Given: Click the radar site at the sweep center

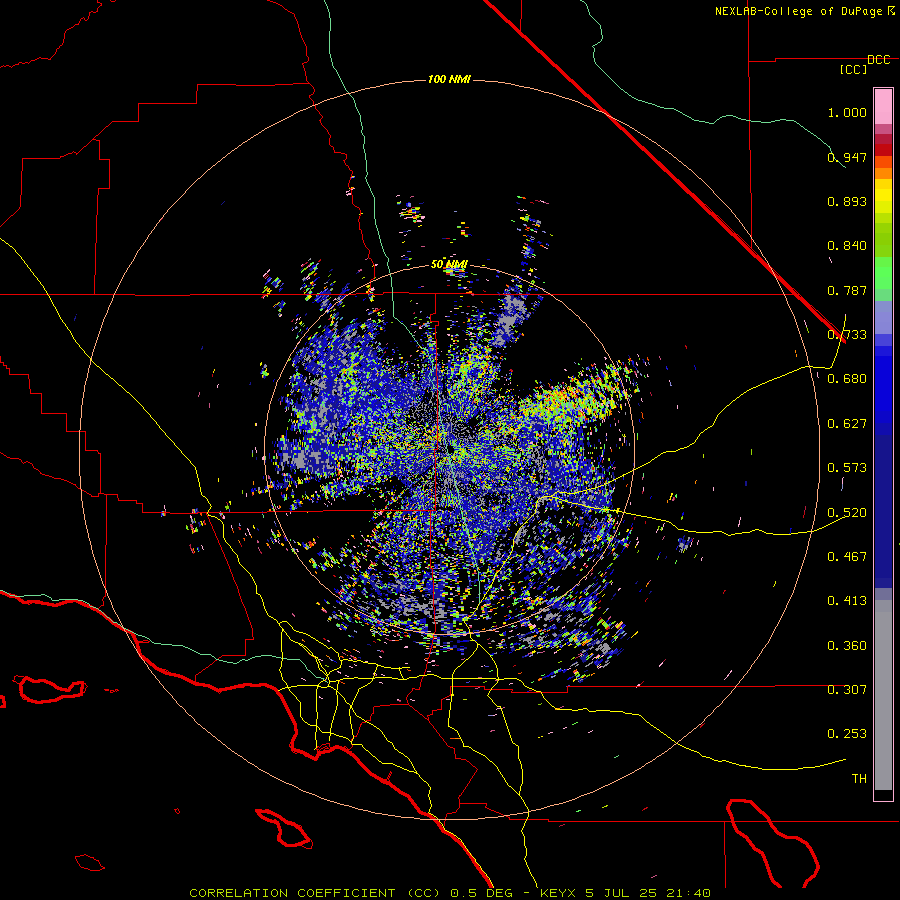Looking at the screenshot, I should tap(449, 449).
